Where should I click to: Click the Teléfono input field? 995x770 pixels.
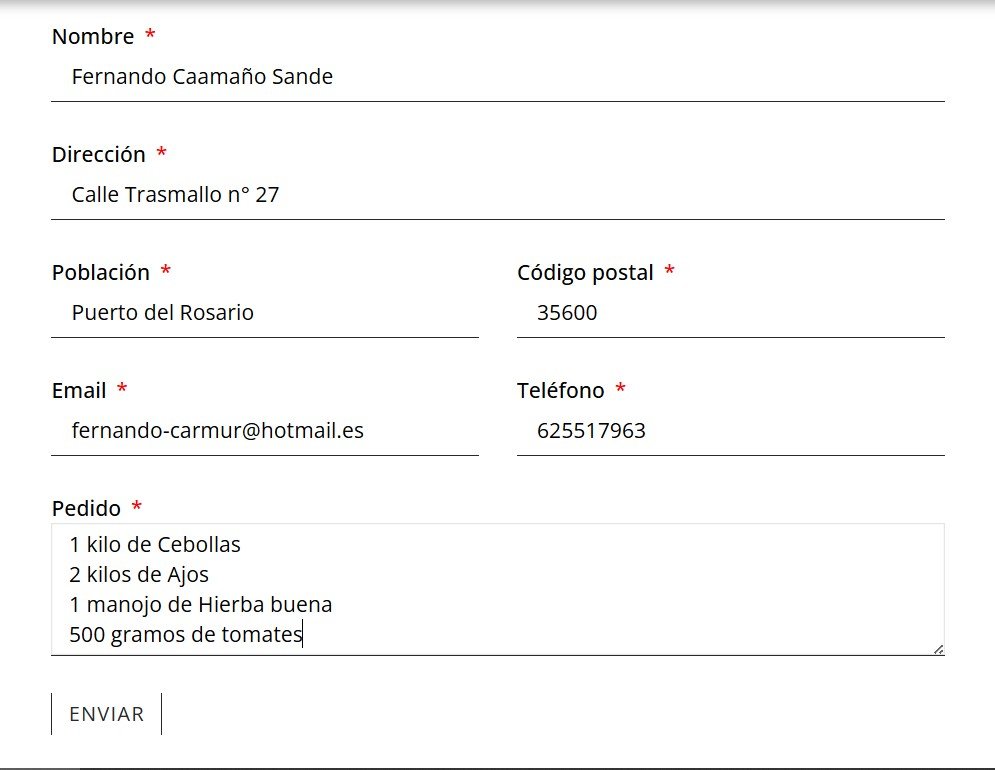730,431
